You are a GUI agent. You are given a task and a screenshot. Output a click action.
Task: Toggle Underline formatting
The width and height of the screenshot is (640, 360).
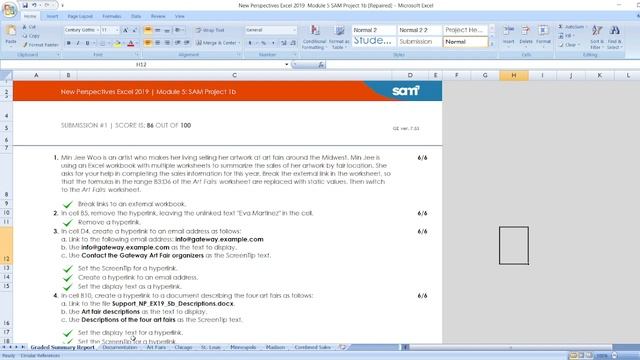[87, 43]
